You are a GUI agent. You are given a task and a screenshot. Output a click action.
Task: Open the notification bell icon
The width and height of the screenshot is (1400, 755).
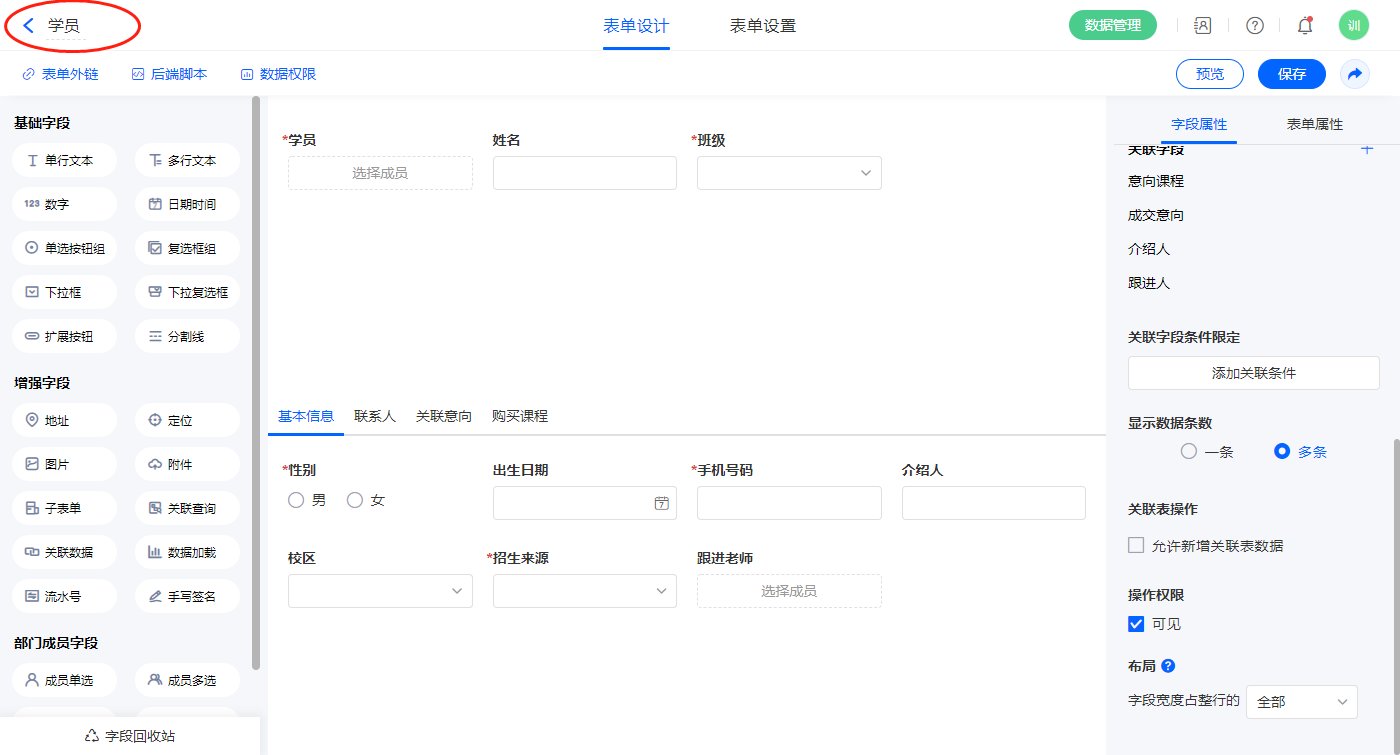pos(1304,26)
